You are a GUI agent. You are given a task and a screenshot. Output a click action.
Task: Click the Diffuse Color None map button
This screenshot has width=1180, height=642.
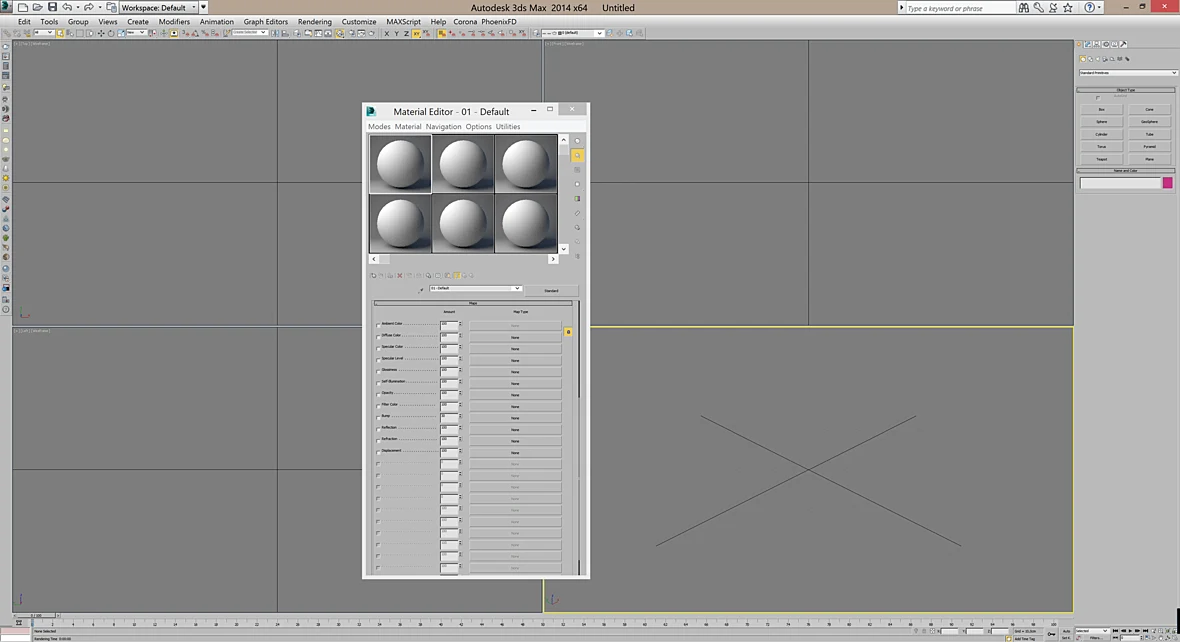coord(515,337)
